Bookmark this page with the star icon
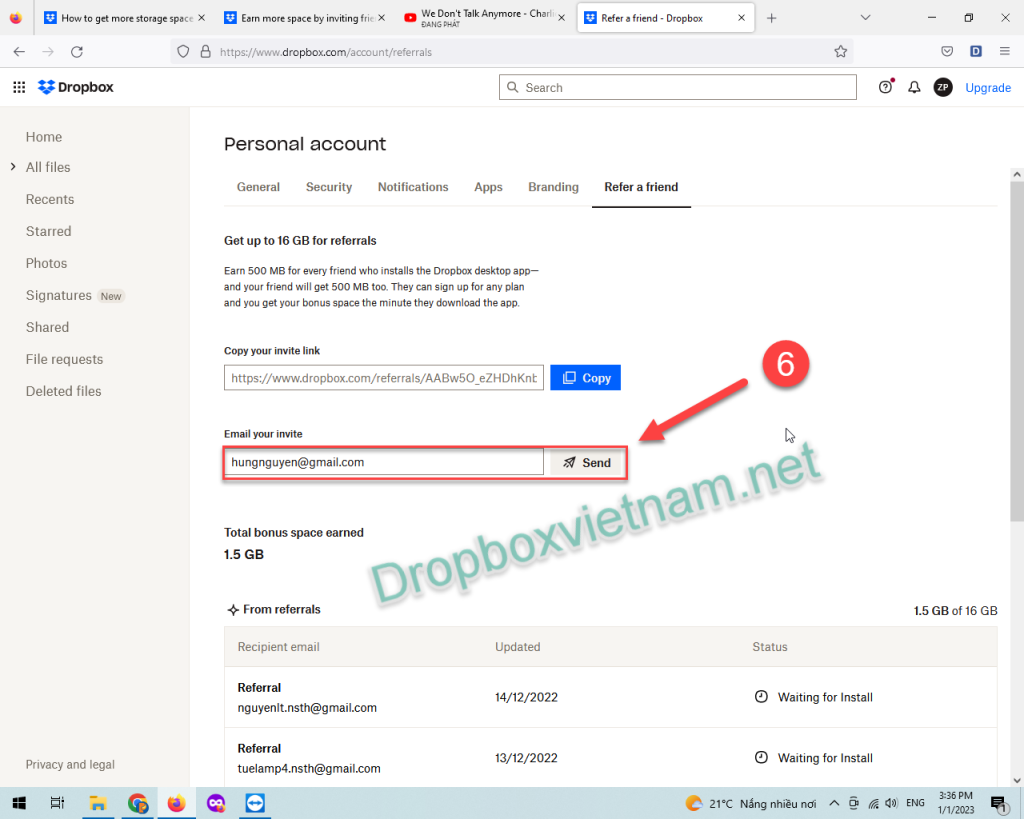Screen dimensions: 1024x819 840,52
